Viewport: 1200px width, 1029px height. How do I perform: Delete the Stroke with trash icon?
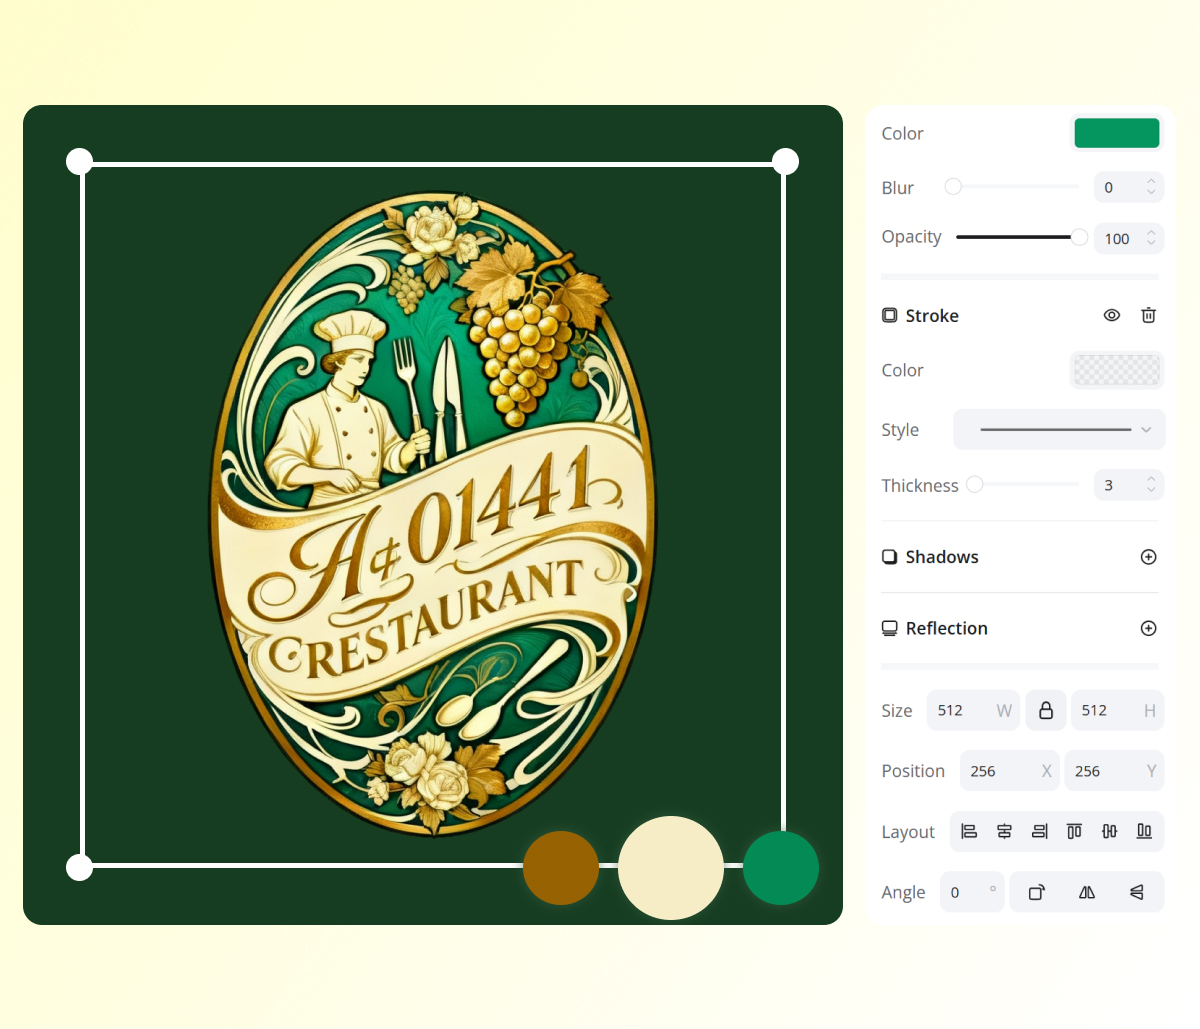[x=1148, y=316]
